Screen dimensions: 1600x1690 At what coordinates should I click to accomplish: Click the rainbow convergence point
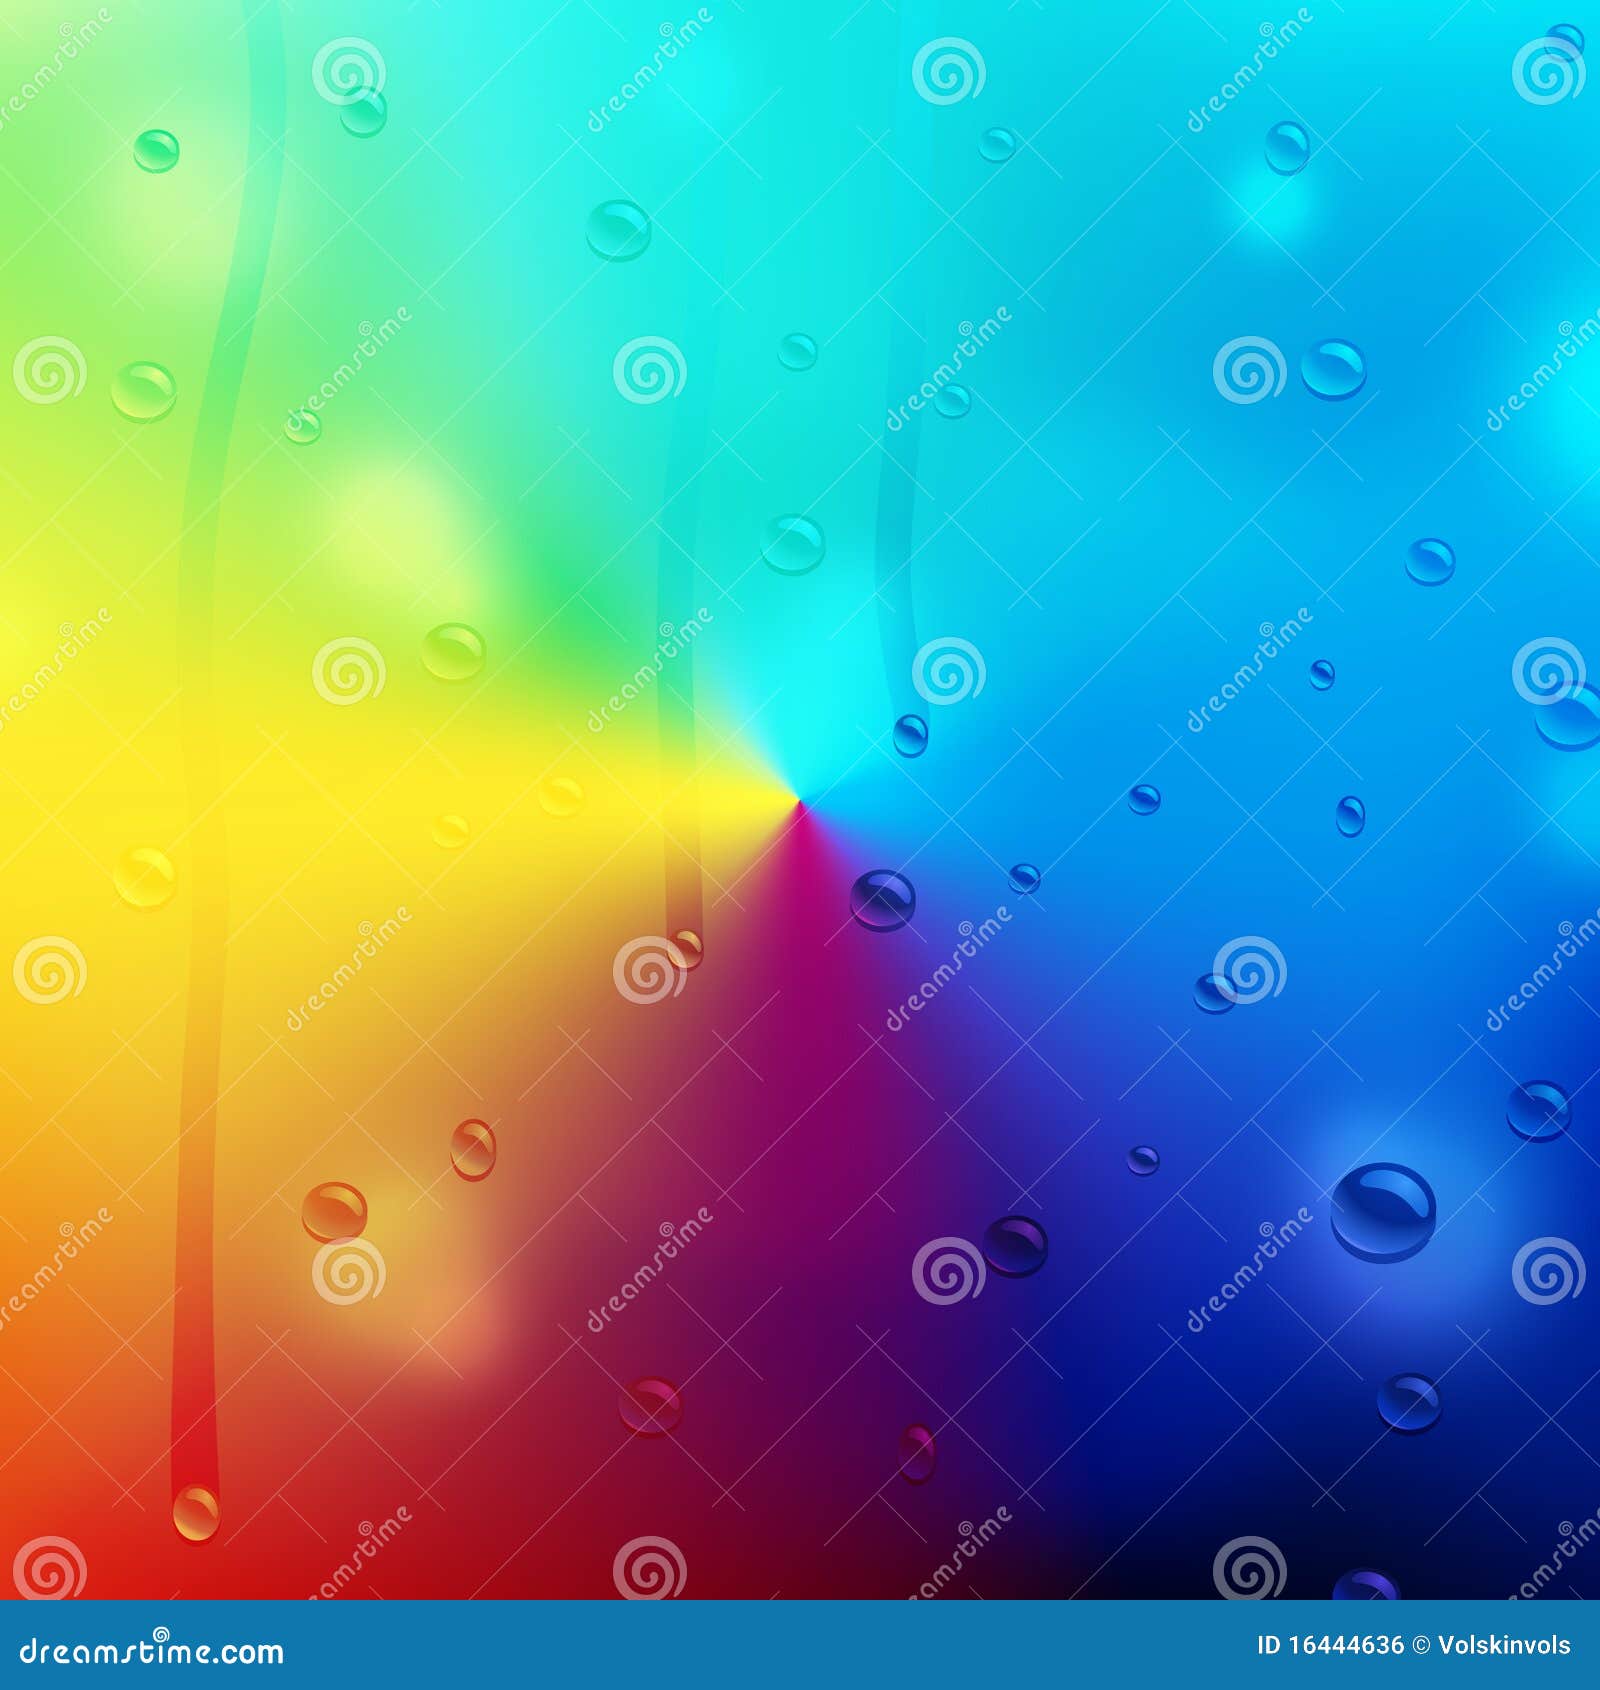point(800,800)
